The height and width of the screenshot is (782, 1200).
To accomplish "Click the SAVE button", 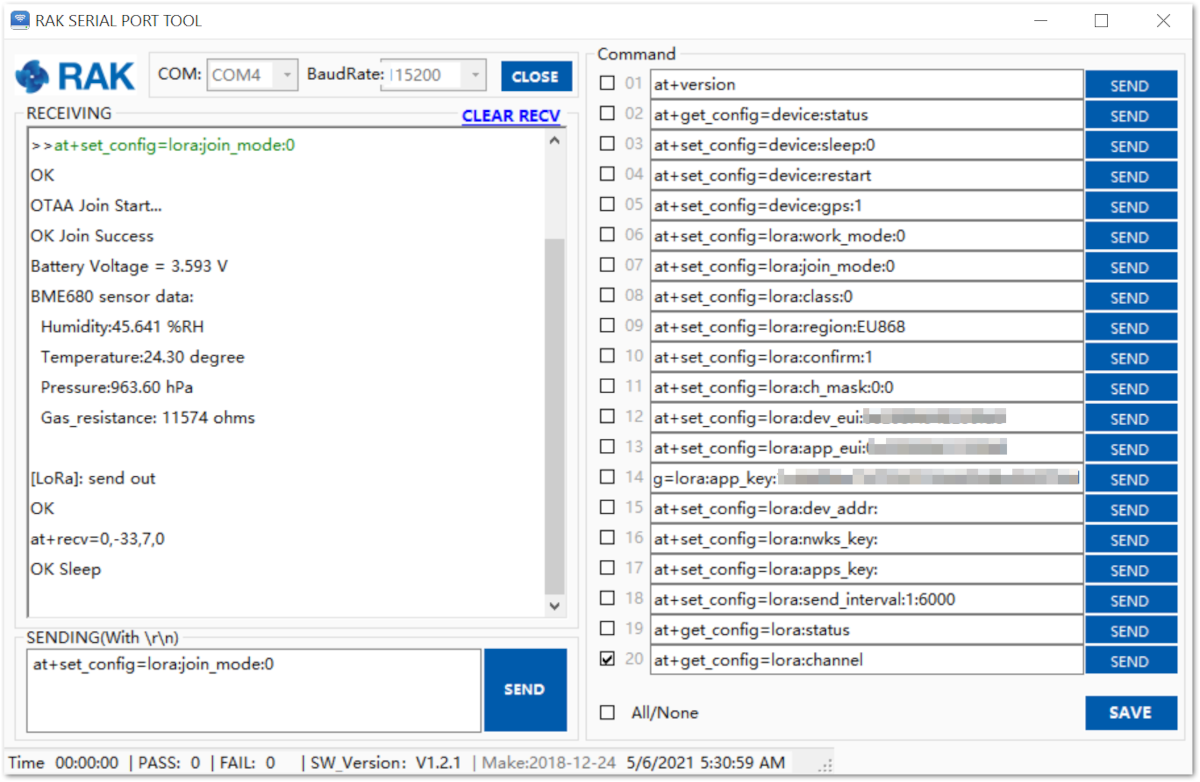I will tap(1130, 713).
